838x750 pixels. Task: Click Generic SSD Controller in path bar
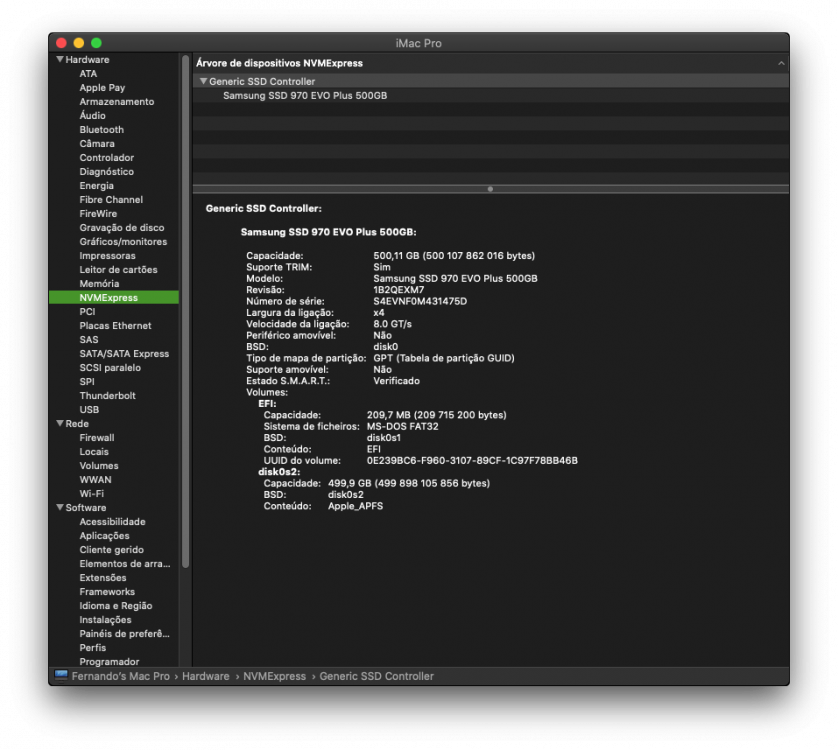[x=376, y=676]
